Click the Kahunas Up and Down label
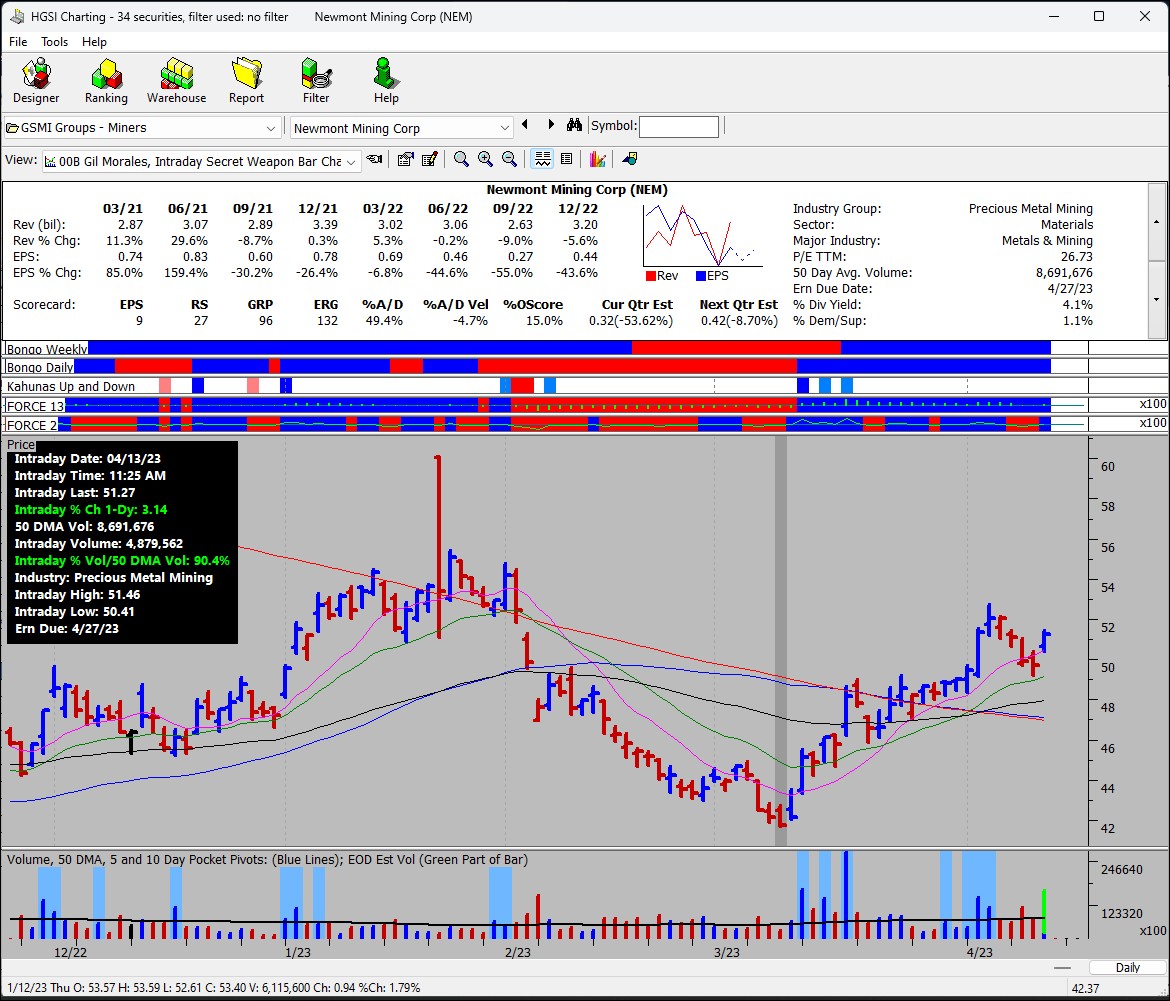 click(71, 386)
